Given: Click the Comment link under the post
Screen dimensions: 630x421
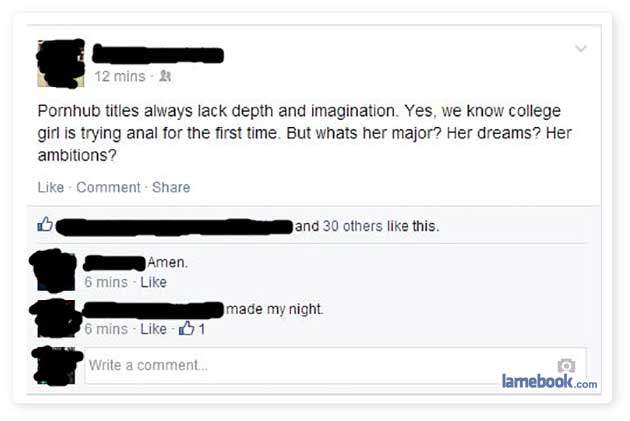Looking at the screenshot, I should tap(108, 187).
